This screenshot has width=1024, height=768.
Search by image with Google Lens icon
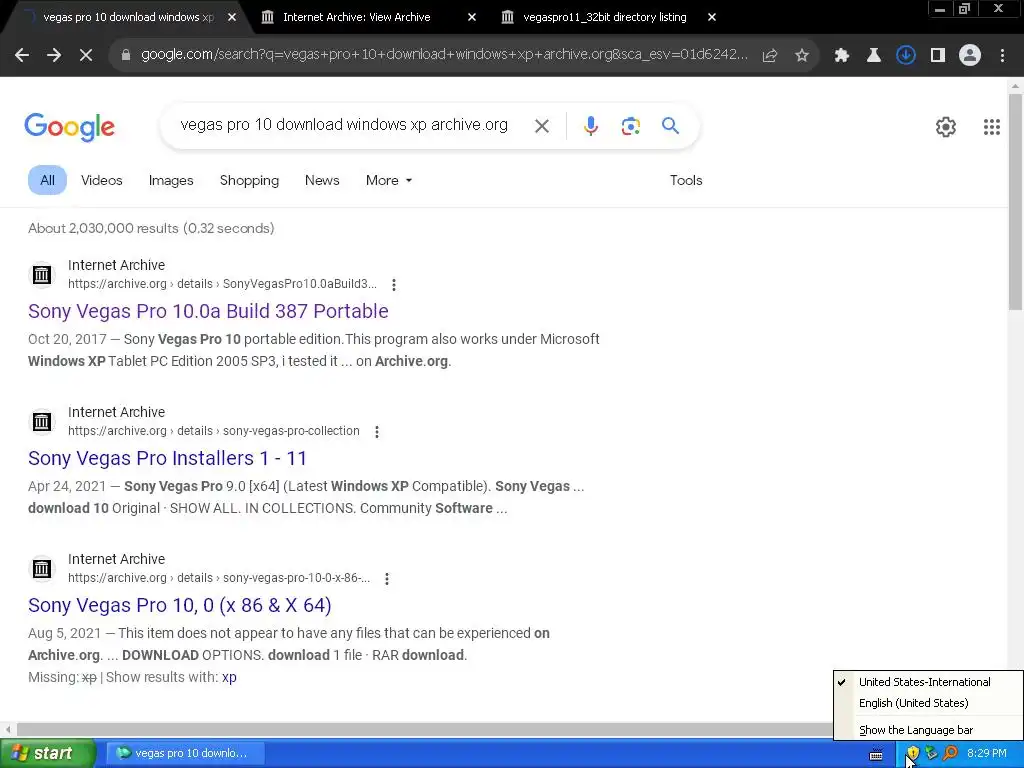(x=630, y=125)
